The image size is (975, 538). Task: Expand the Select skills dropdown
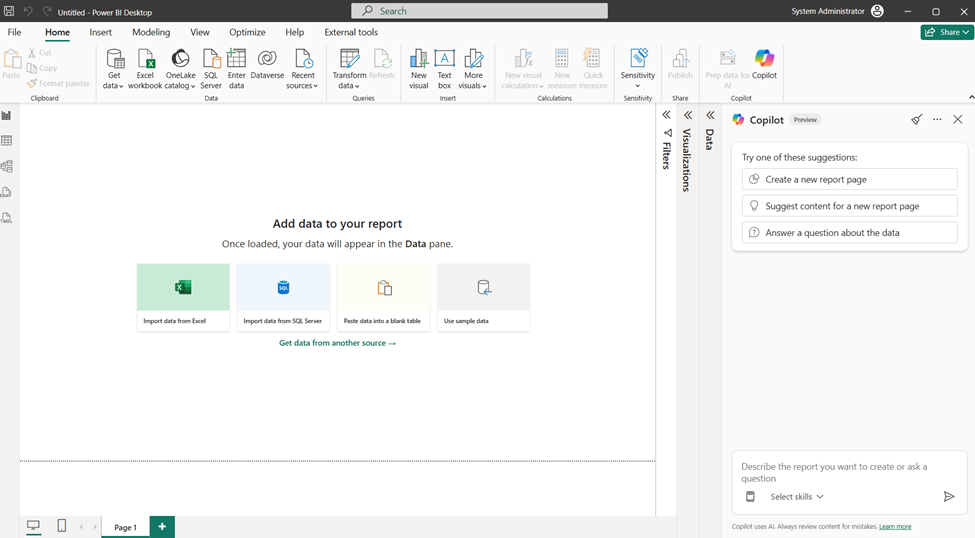pyautogui.click(x=797, y=496)
